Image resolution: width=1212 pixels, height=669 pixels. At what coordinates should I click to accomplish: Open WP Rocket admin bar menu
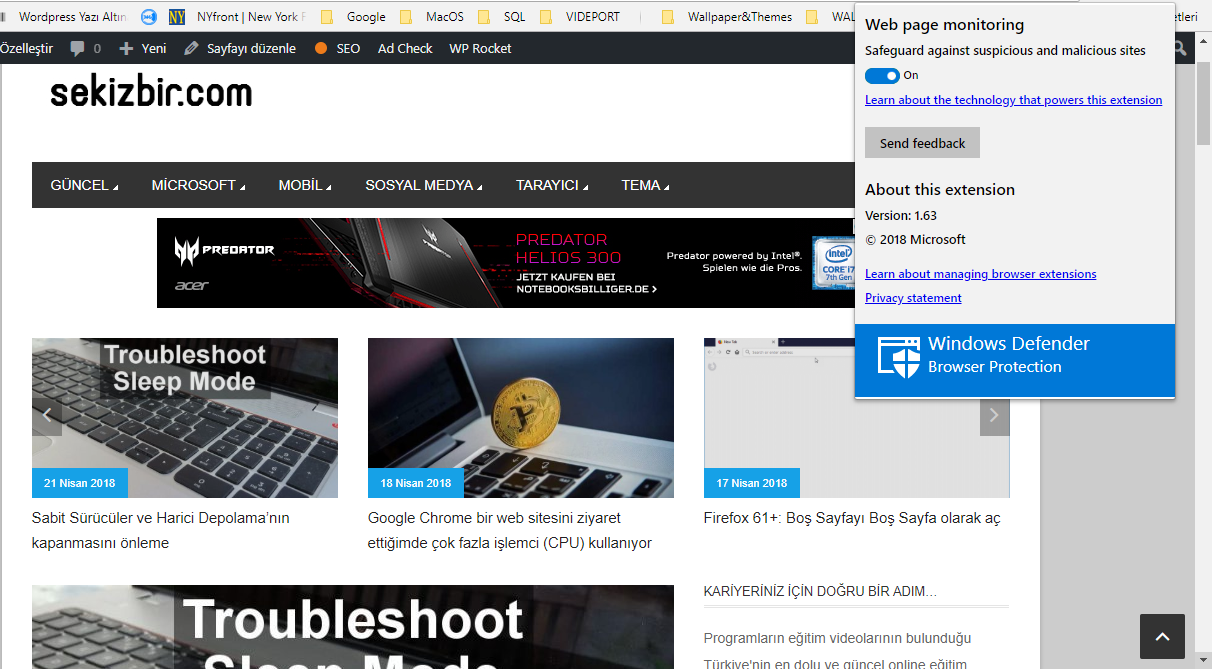tap(480, 48)
